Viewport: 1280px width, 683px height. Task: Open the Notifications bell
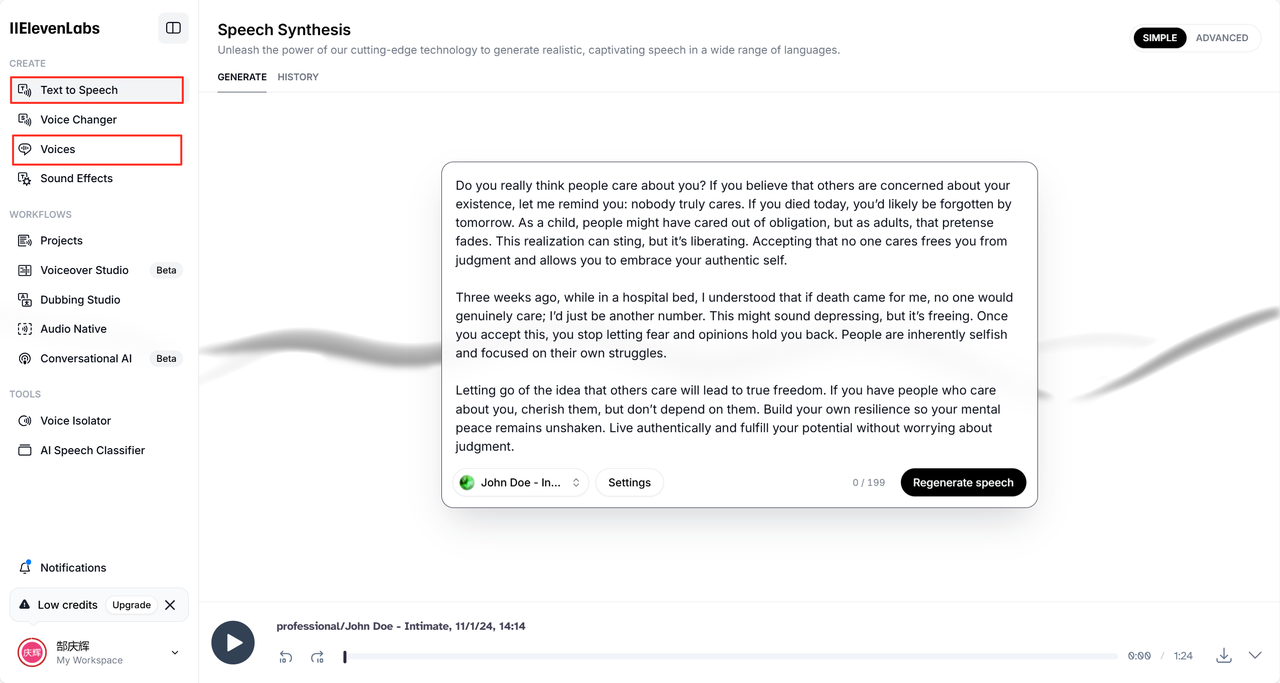tap(25, 567)
